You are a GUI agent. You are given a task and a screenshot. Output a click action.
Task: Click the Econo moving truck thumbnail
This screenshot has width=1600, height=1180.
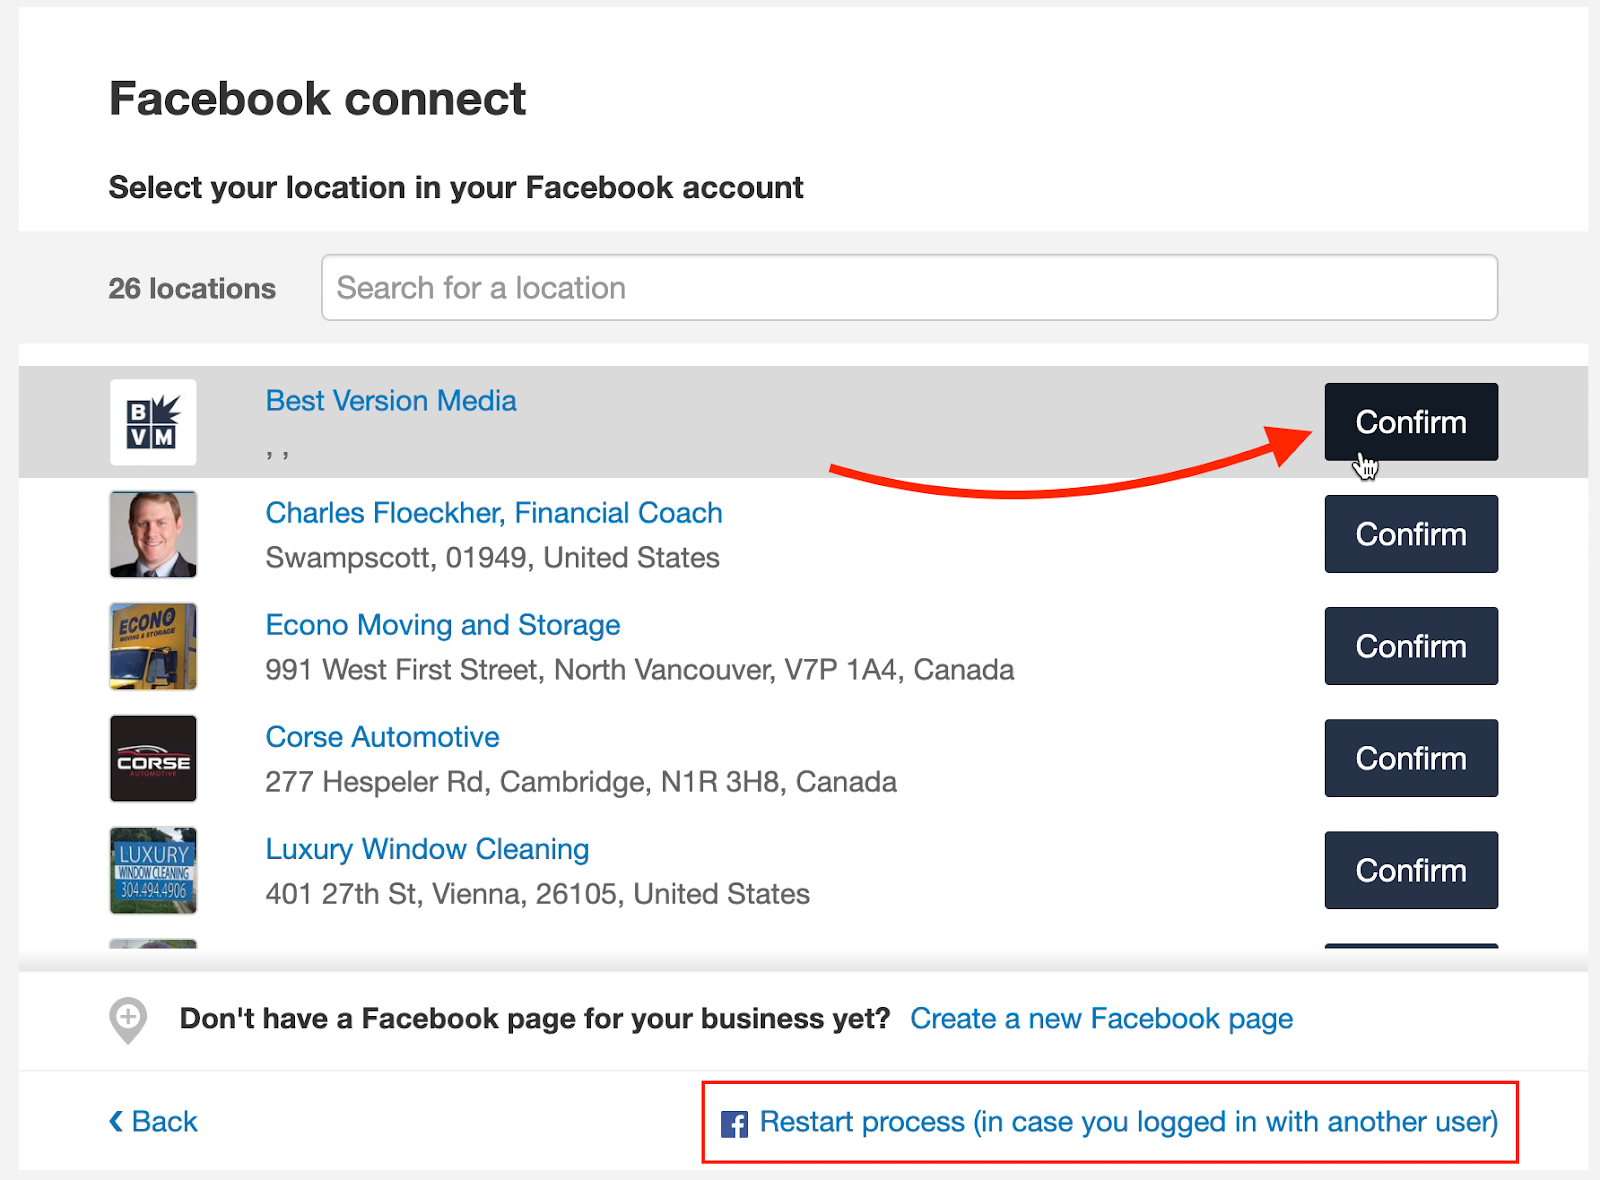pos(153,646)
